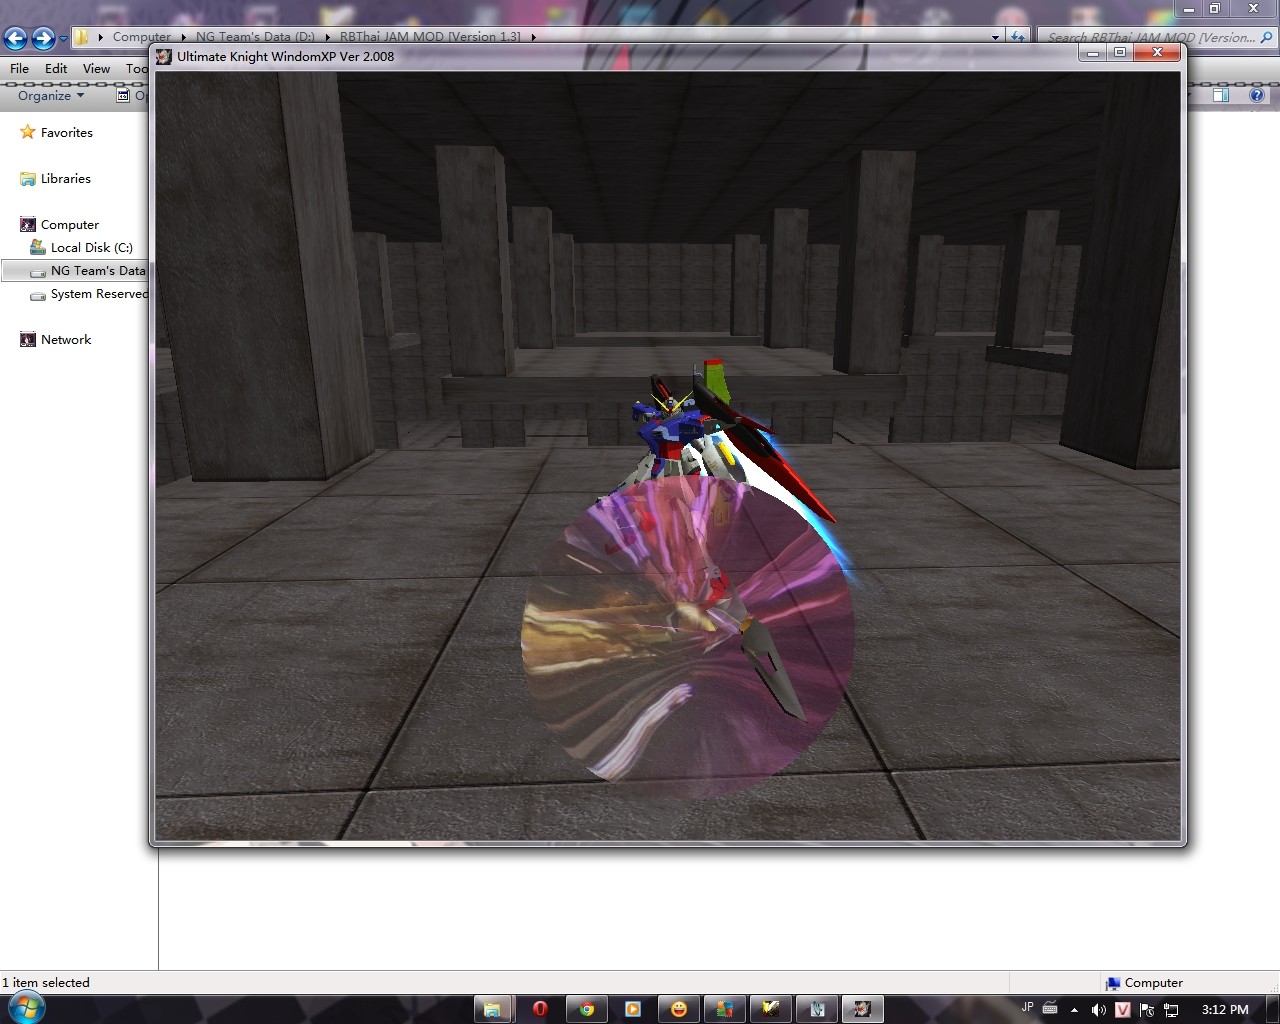This screenshot has width=1280, height=1024.
Task: Select Network in the navigation pane
Action: (66, 339)
